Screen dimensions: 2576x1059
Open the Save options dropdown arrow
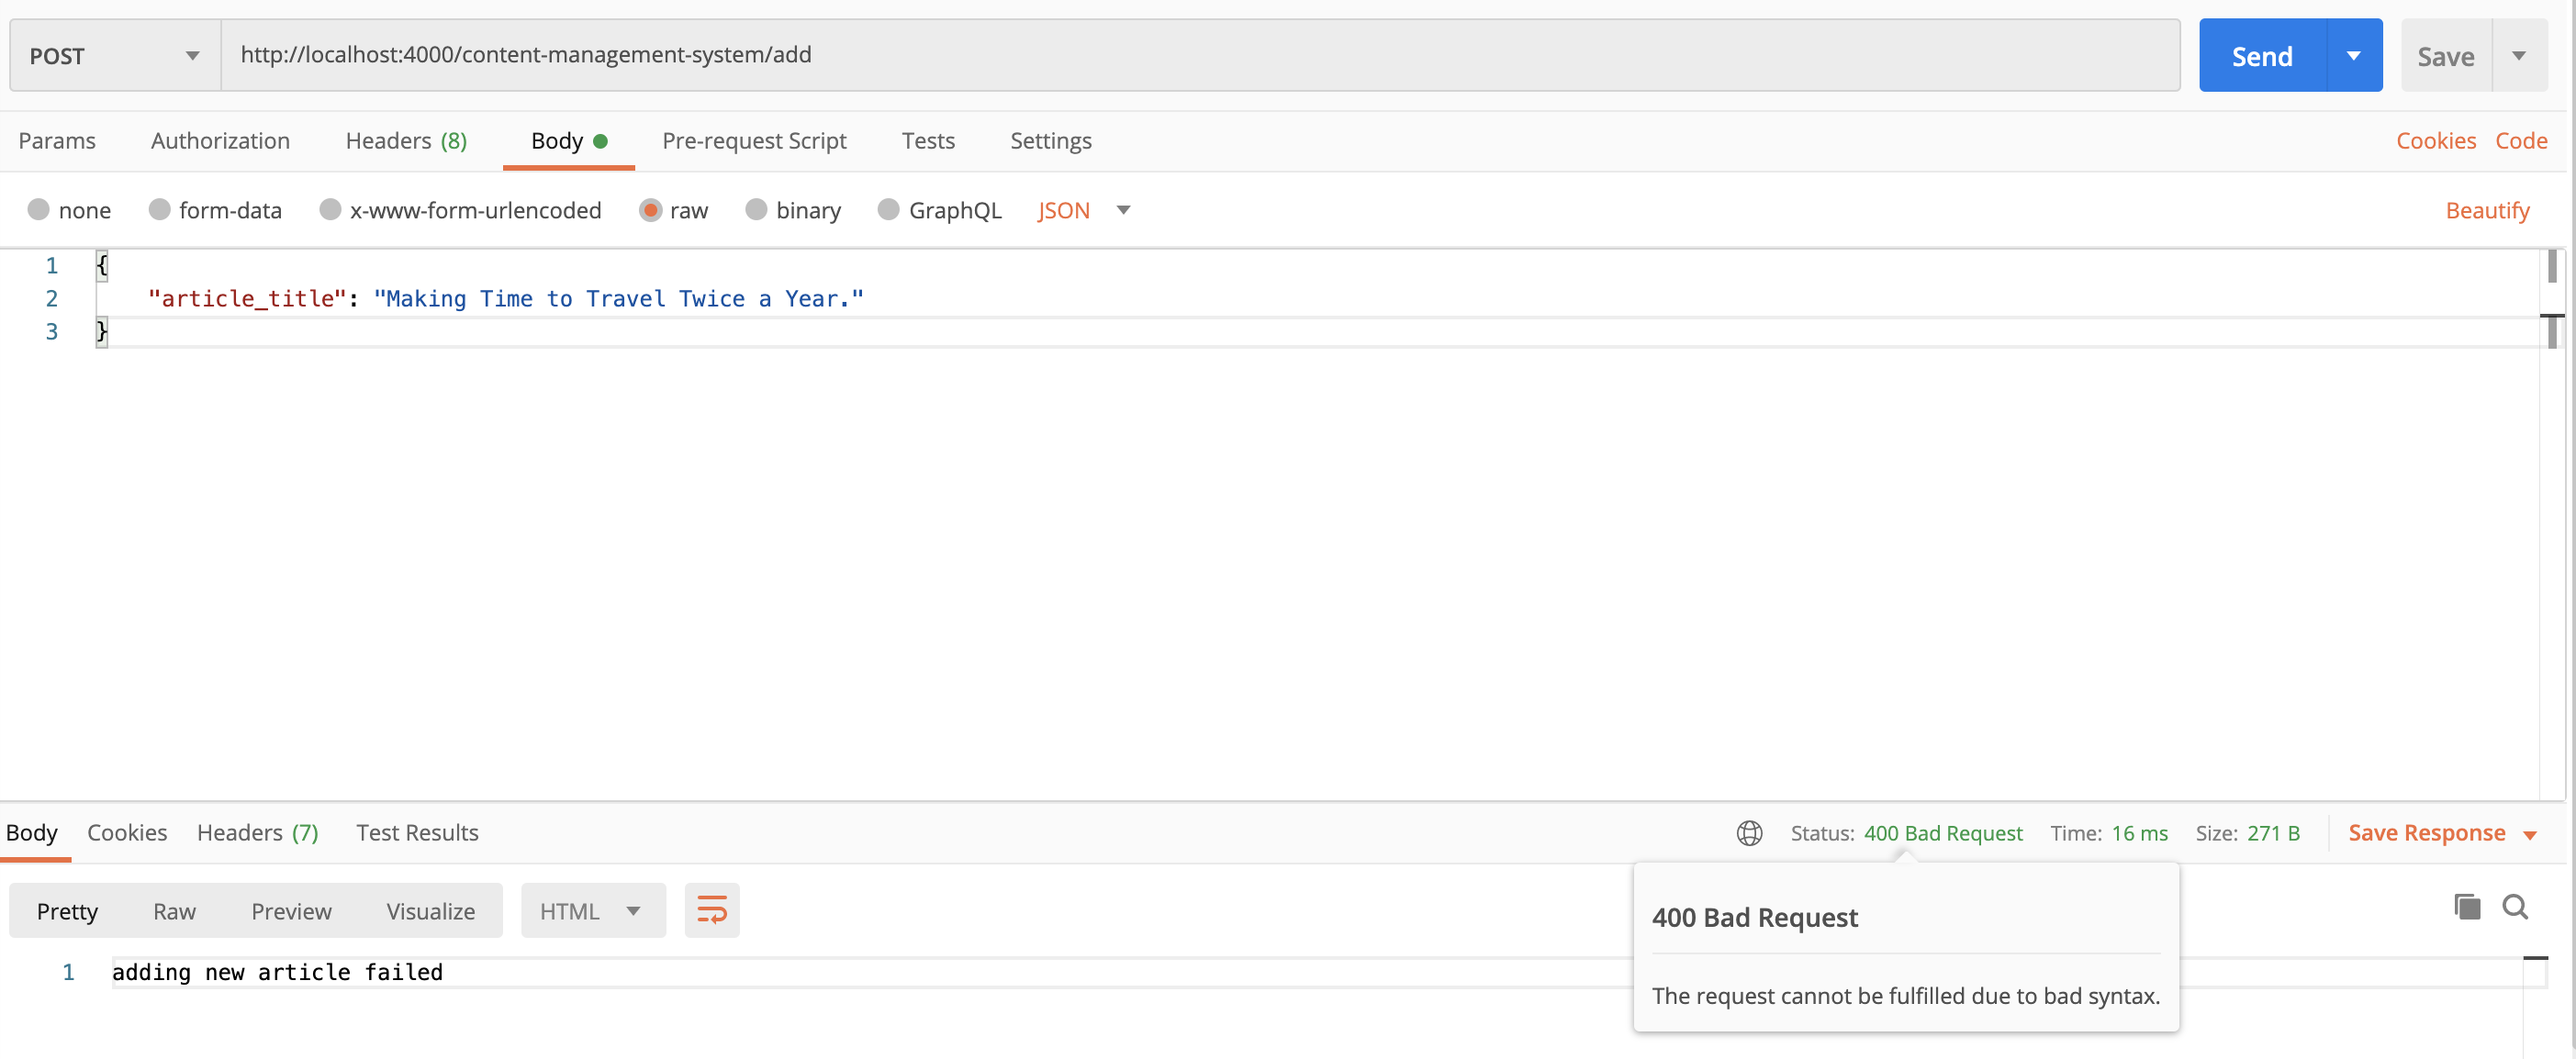point(2518,56)
